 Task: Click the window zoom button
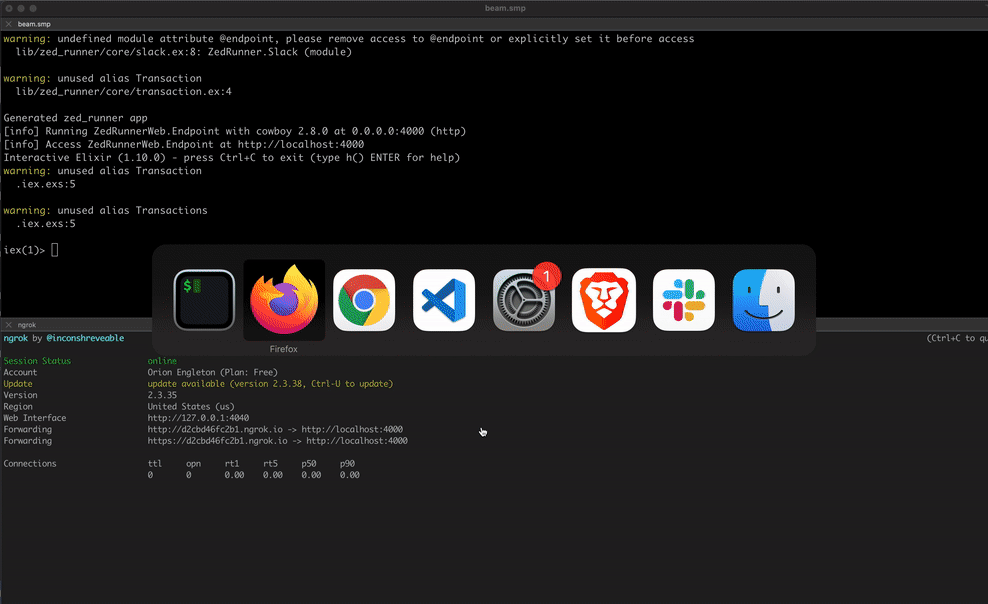coord(33,8)
